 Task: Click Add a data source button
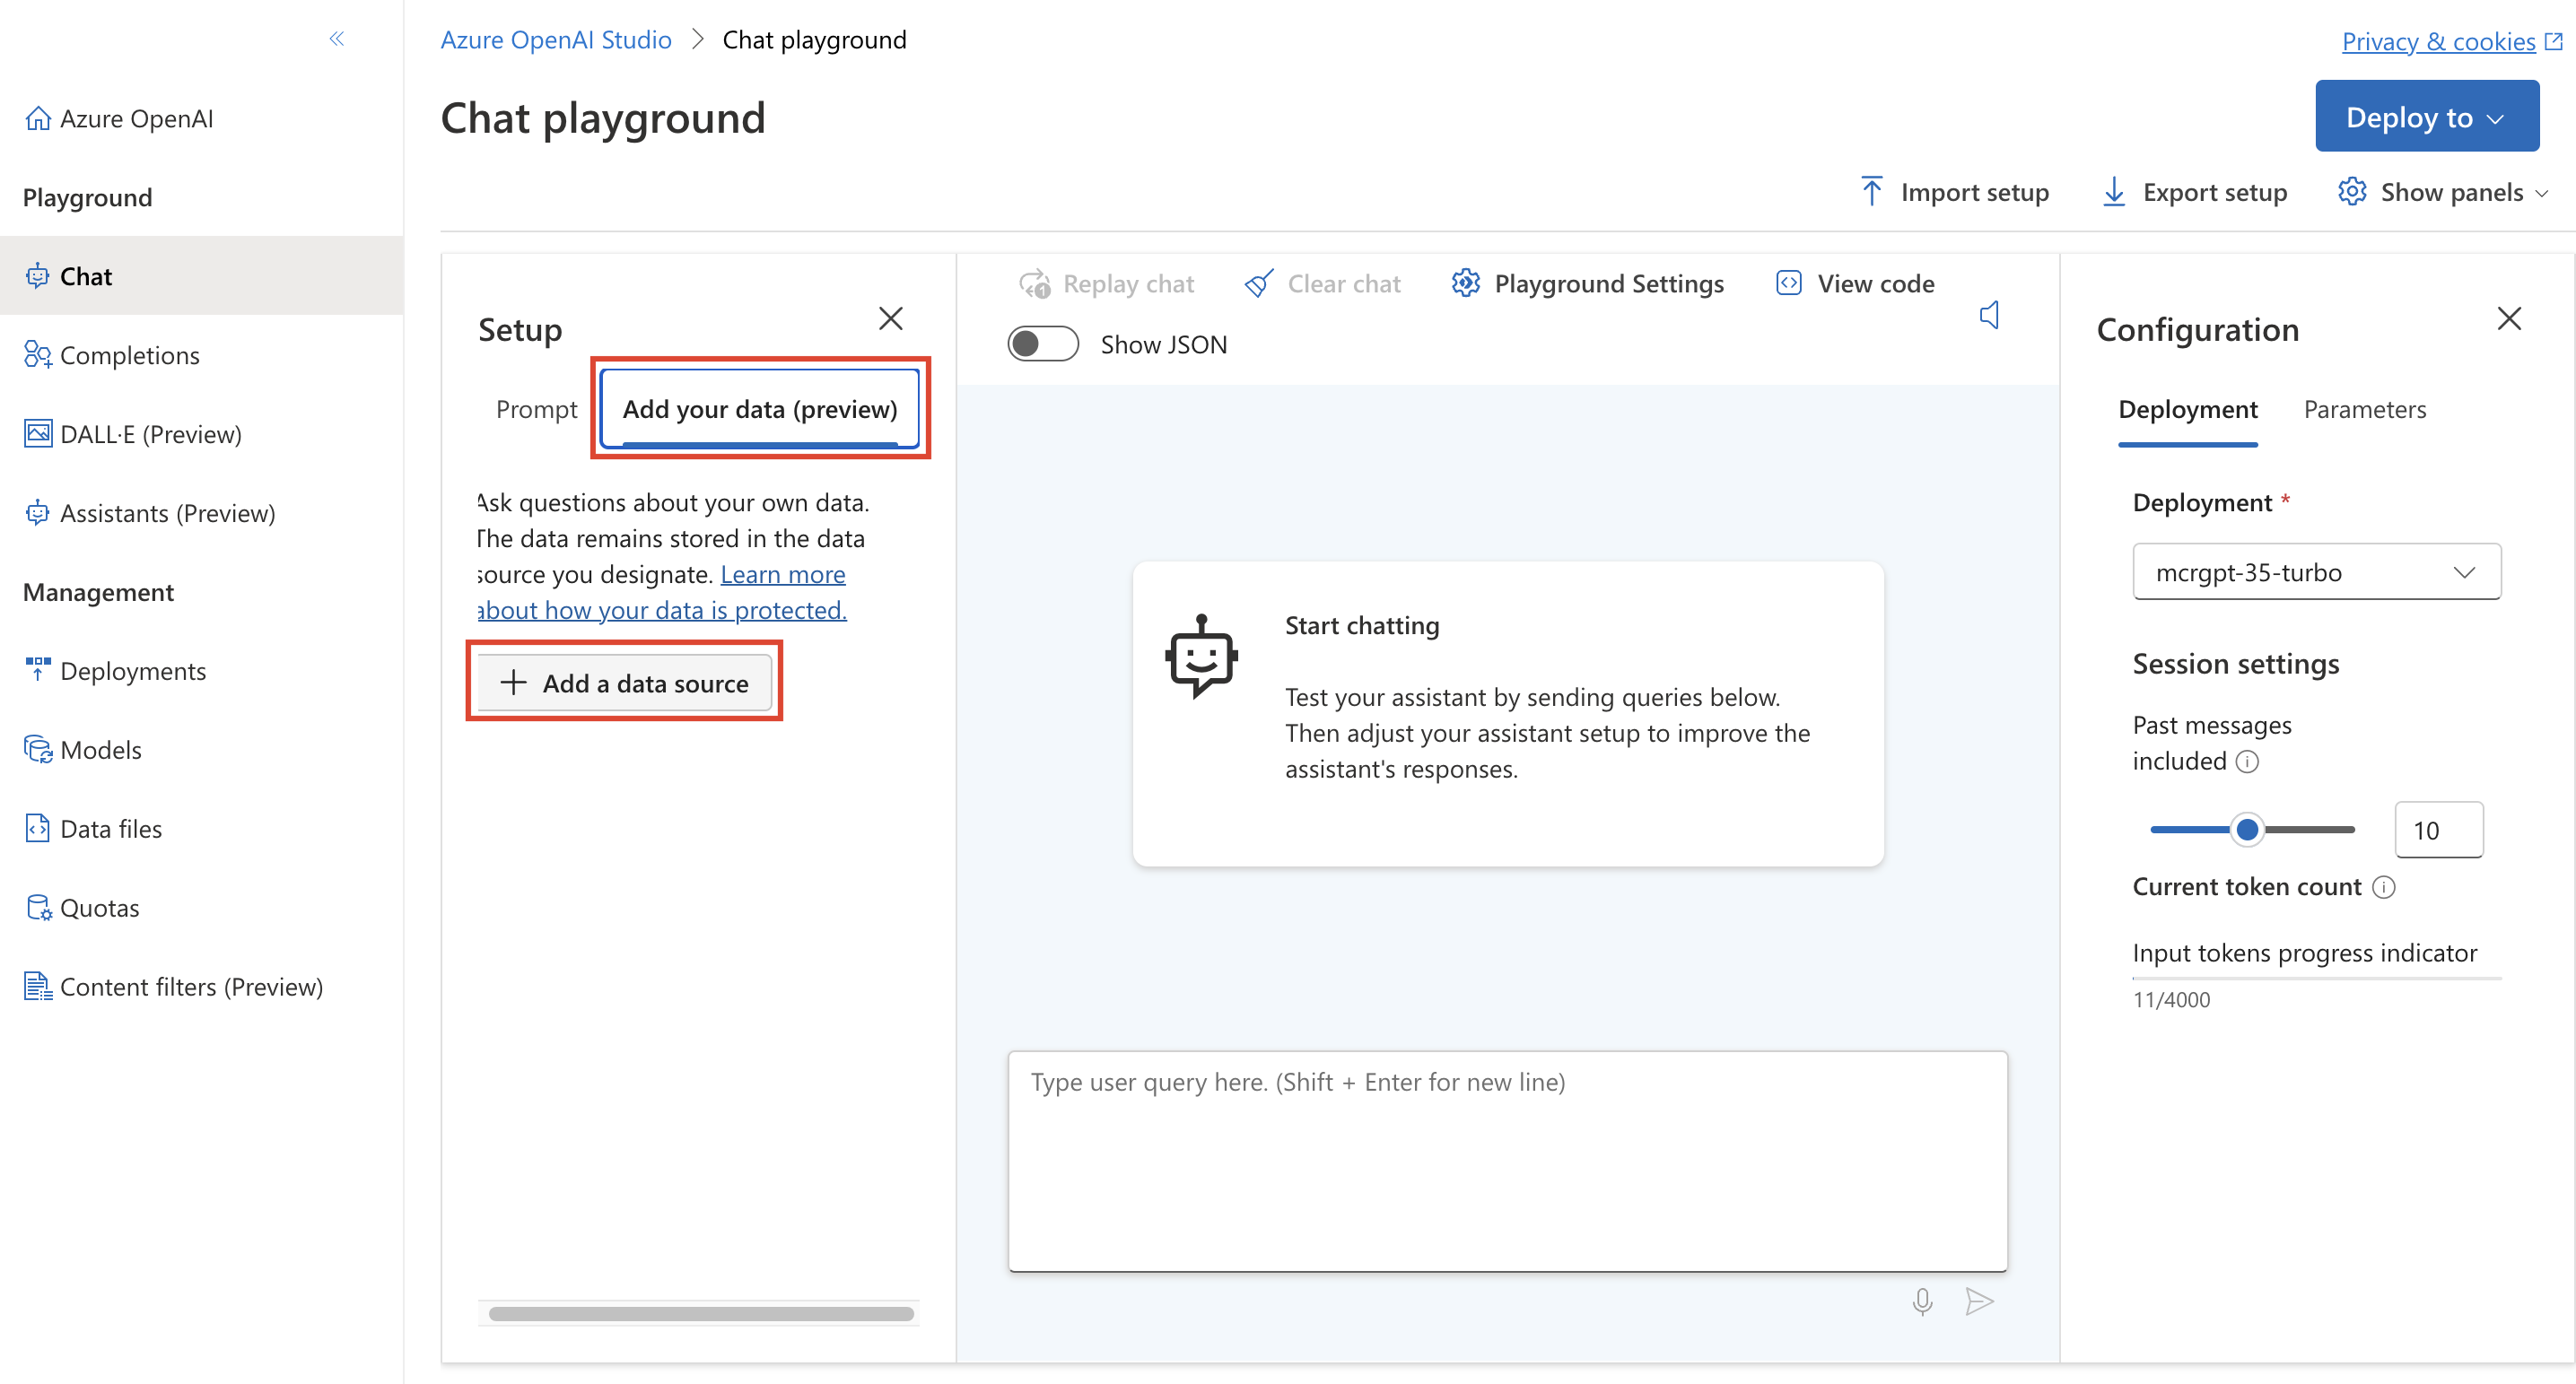624,683
